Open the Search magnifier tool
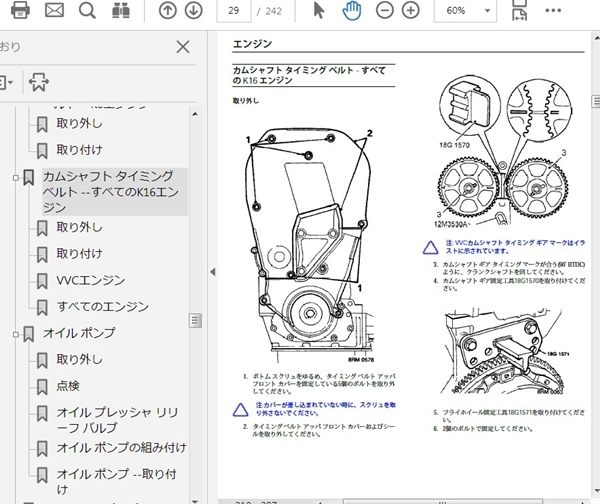Viewport: 600px width, 504px height. (87, 10)
